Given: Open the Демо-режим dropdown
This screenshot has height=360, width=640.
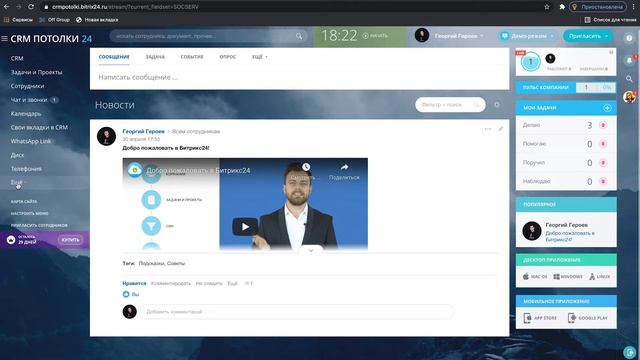Looking at the screenshot, I should coord(527,36).
